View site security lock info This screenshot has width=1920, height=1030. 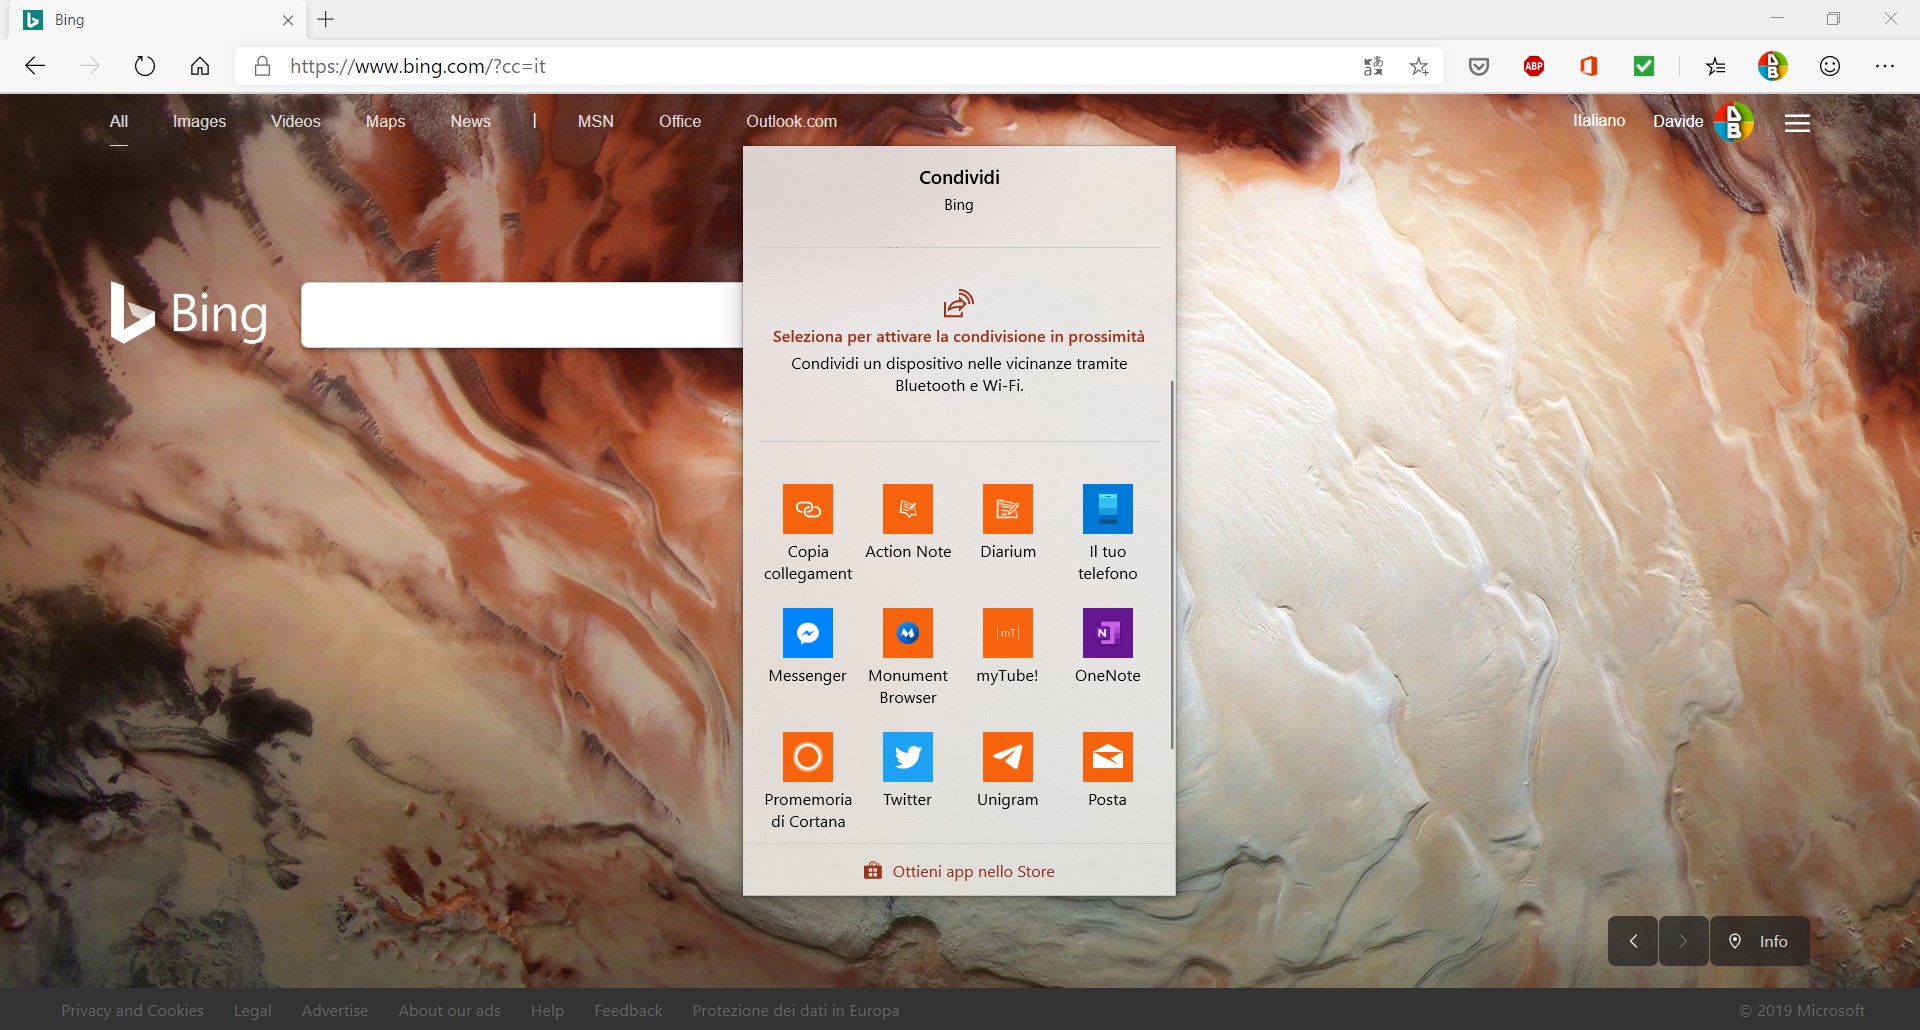tap(263, 66)
